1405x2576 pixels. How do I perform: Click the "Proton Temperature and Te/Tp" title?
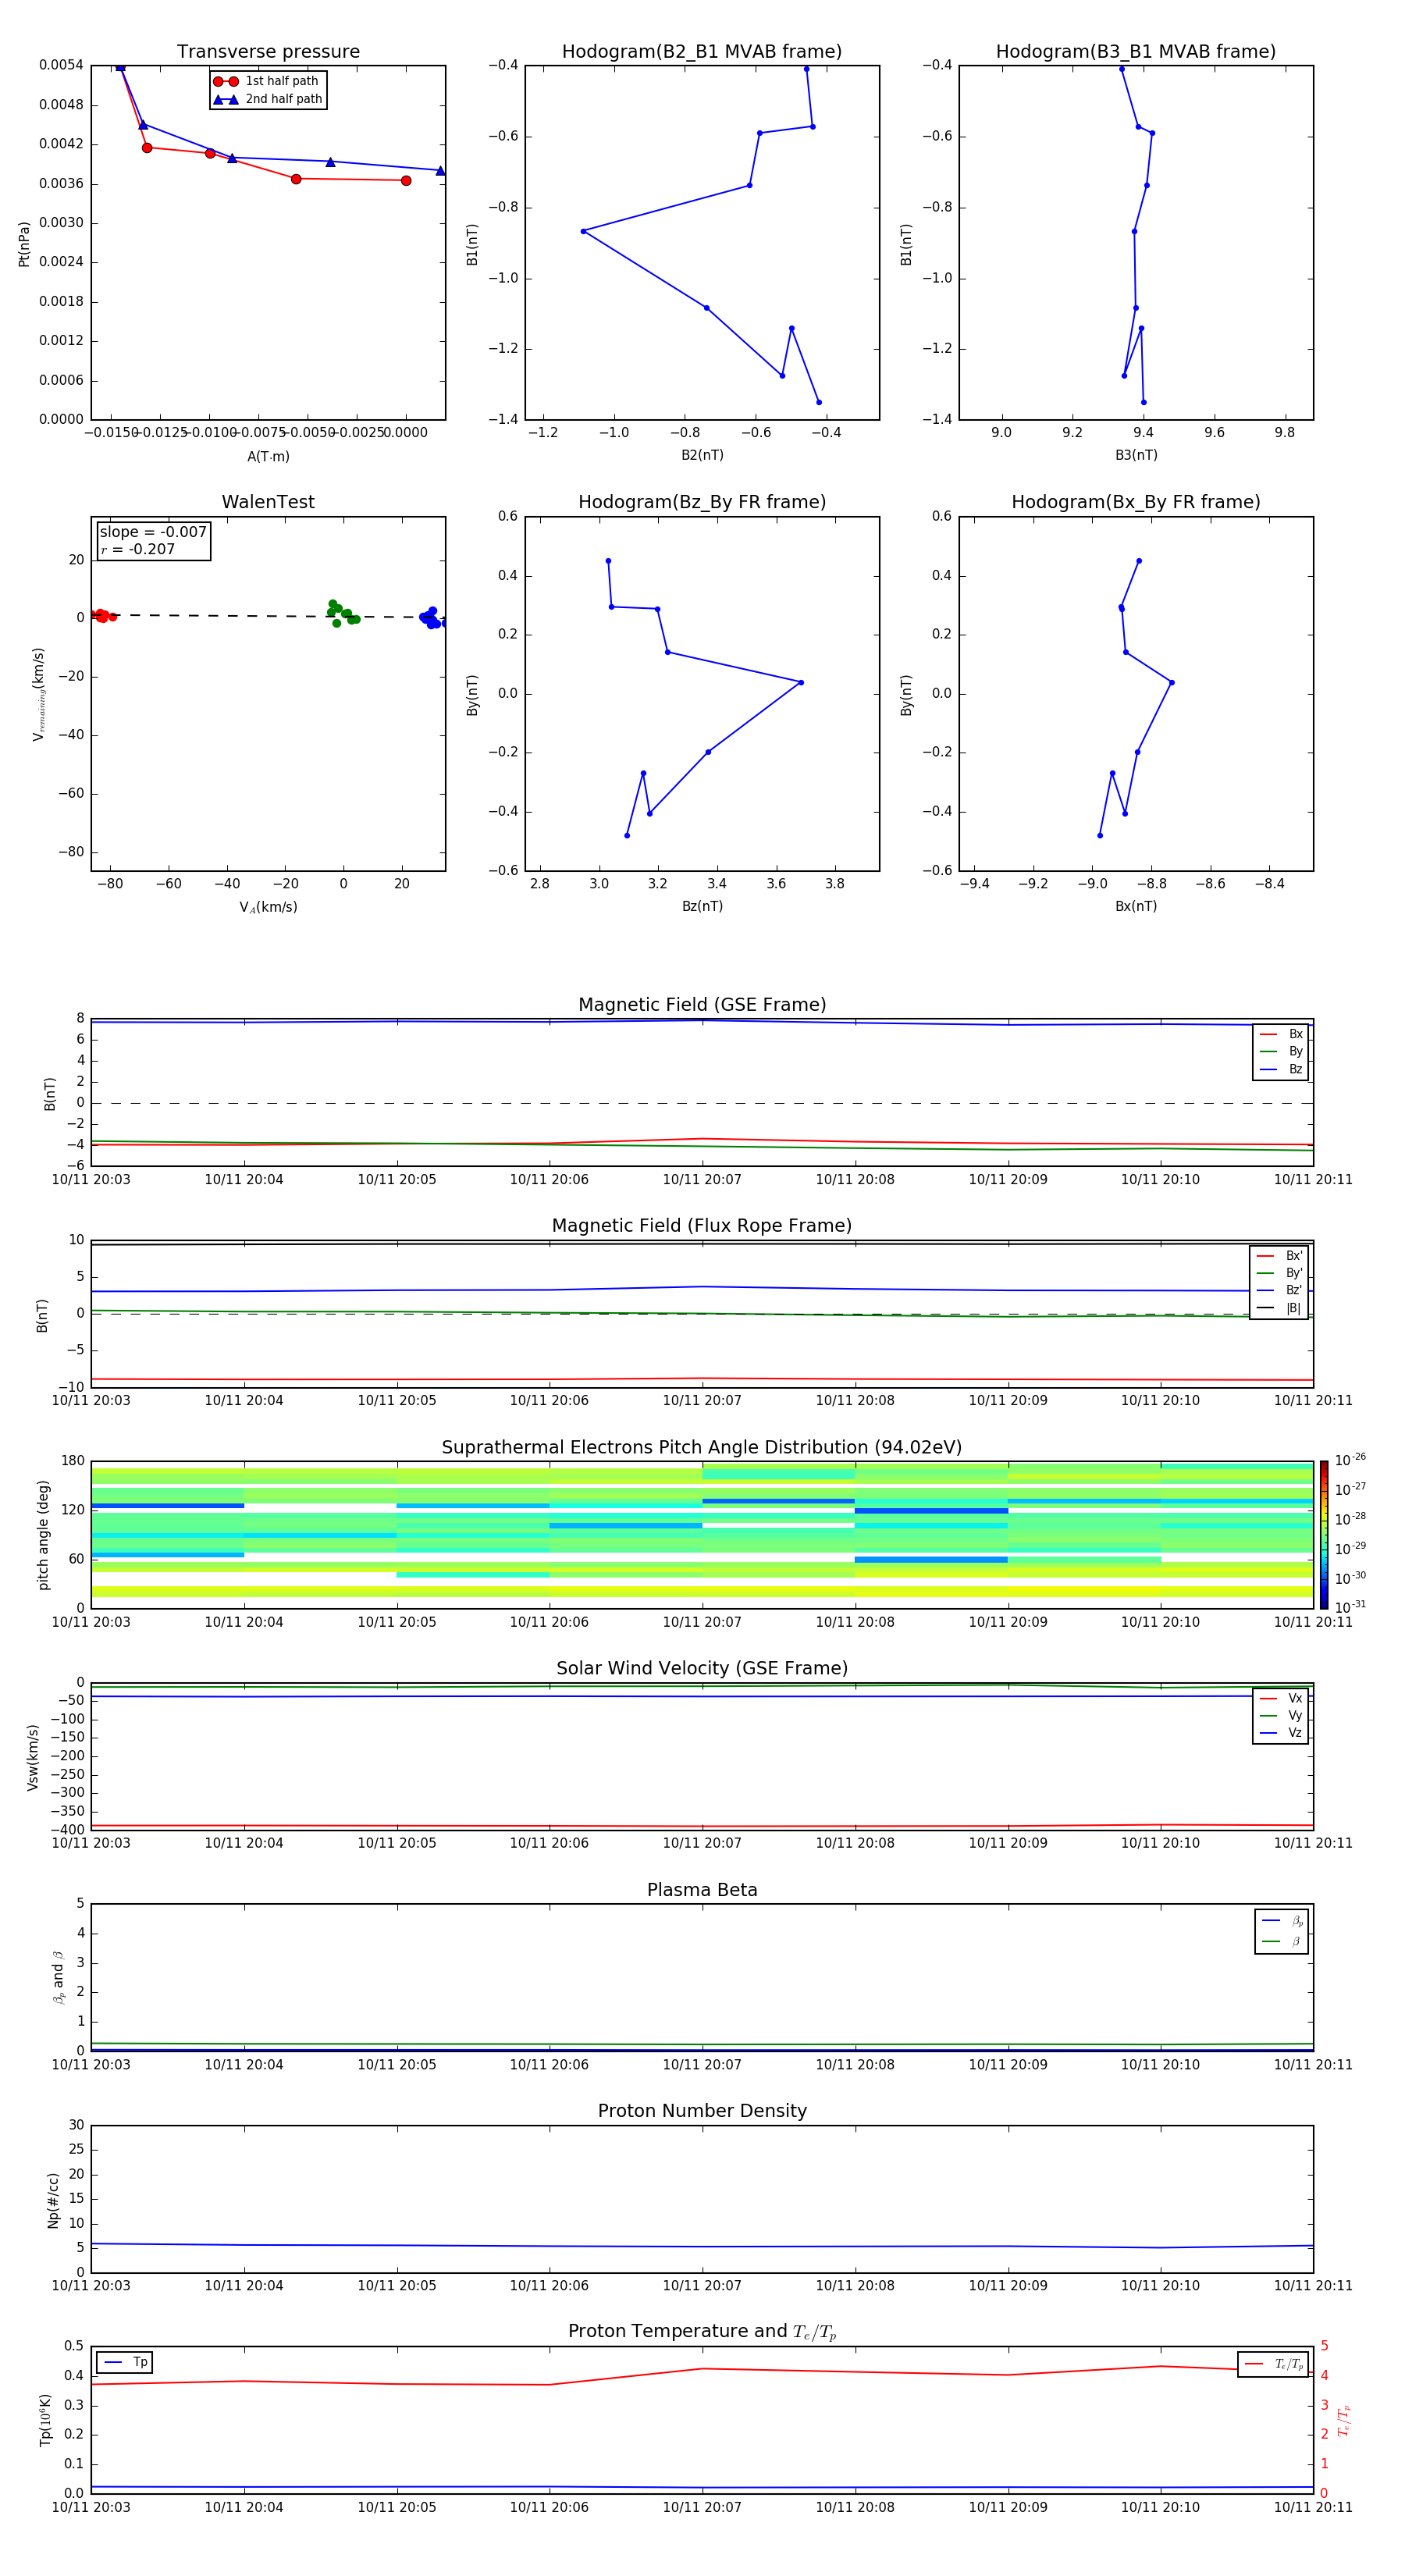click(702, 2332)
